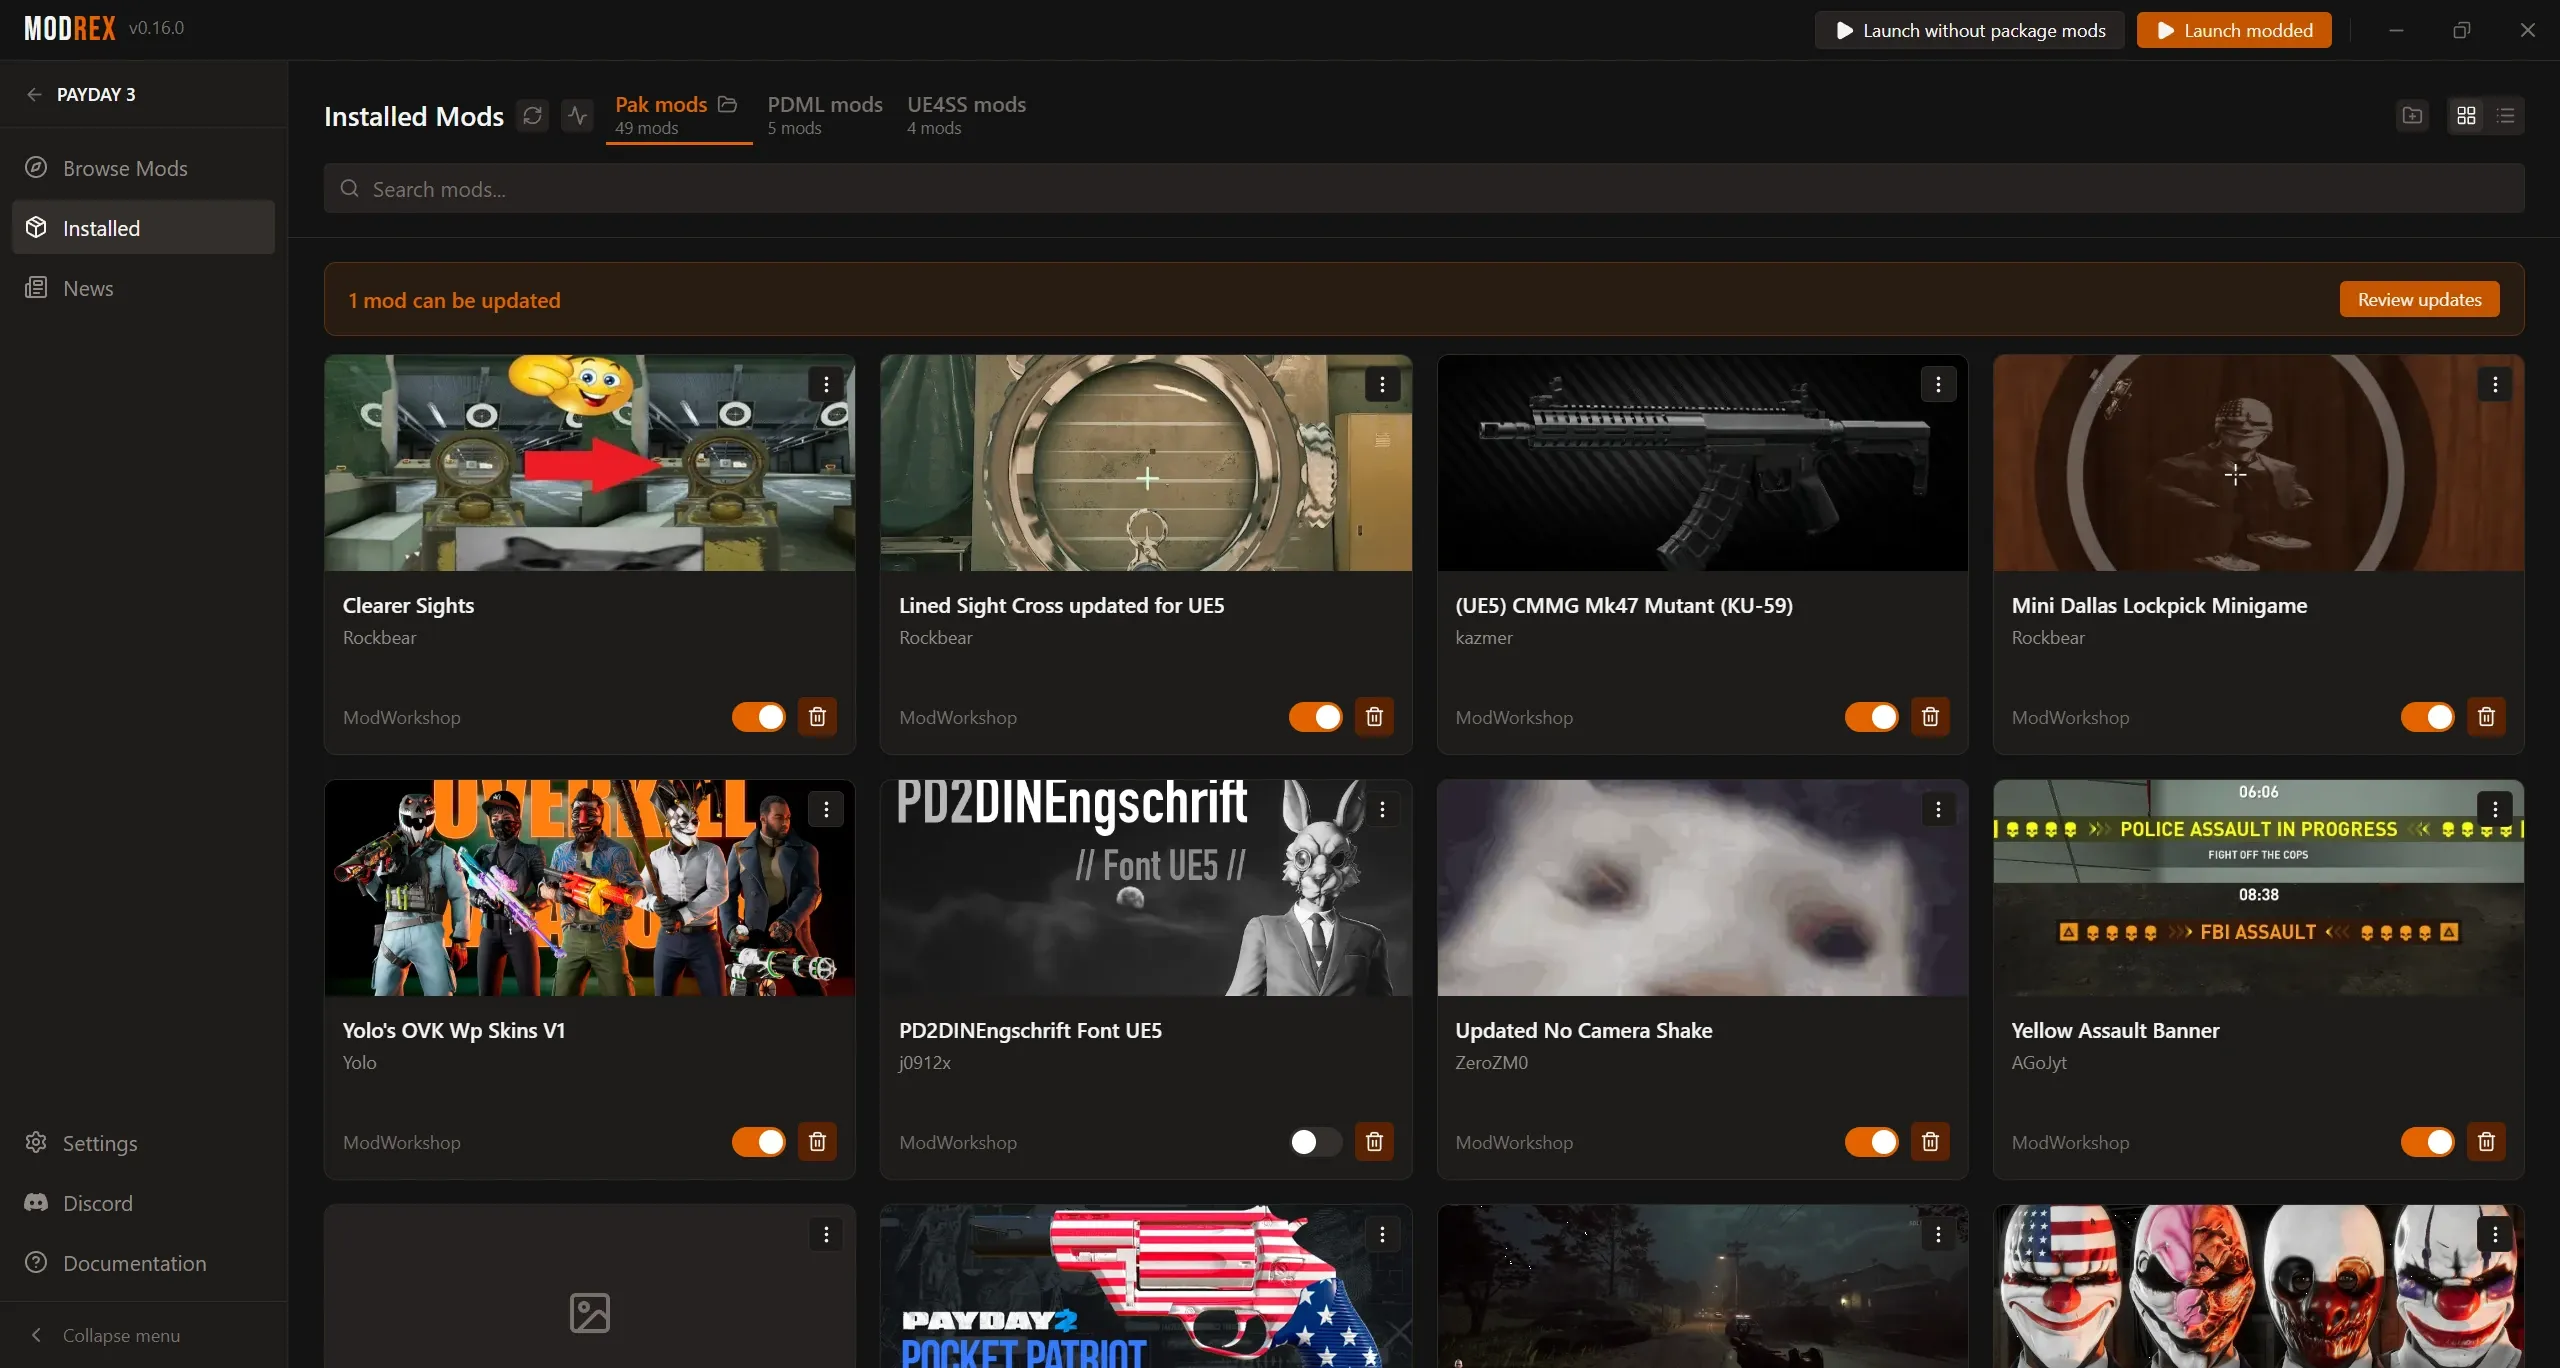Switch to the UE4SS mods tab

(966, 115)
